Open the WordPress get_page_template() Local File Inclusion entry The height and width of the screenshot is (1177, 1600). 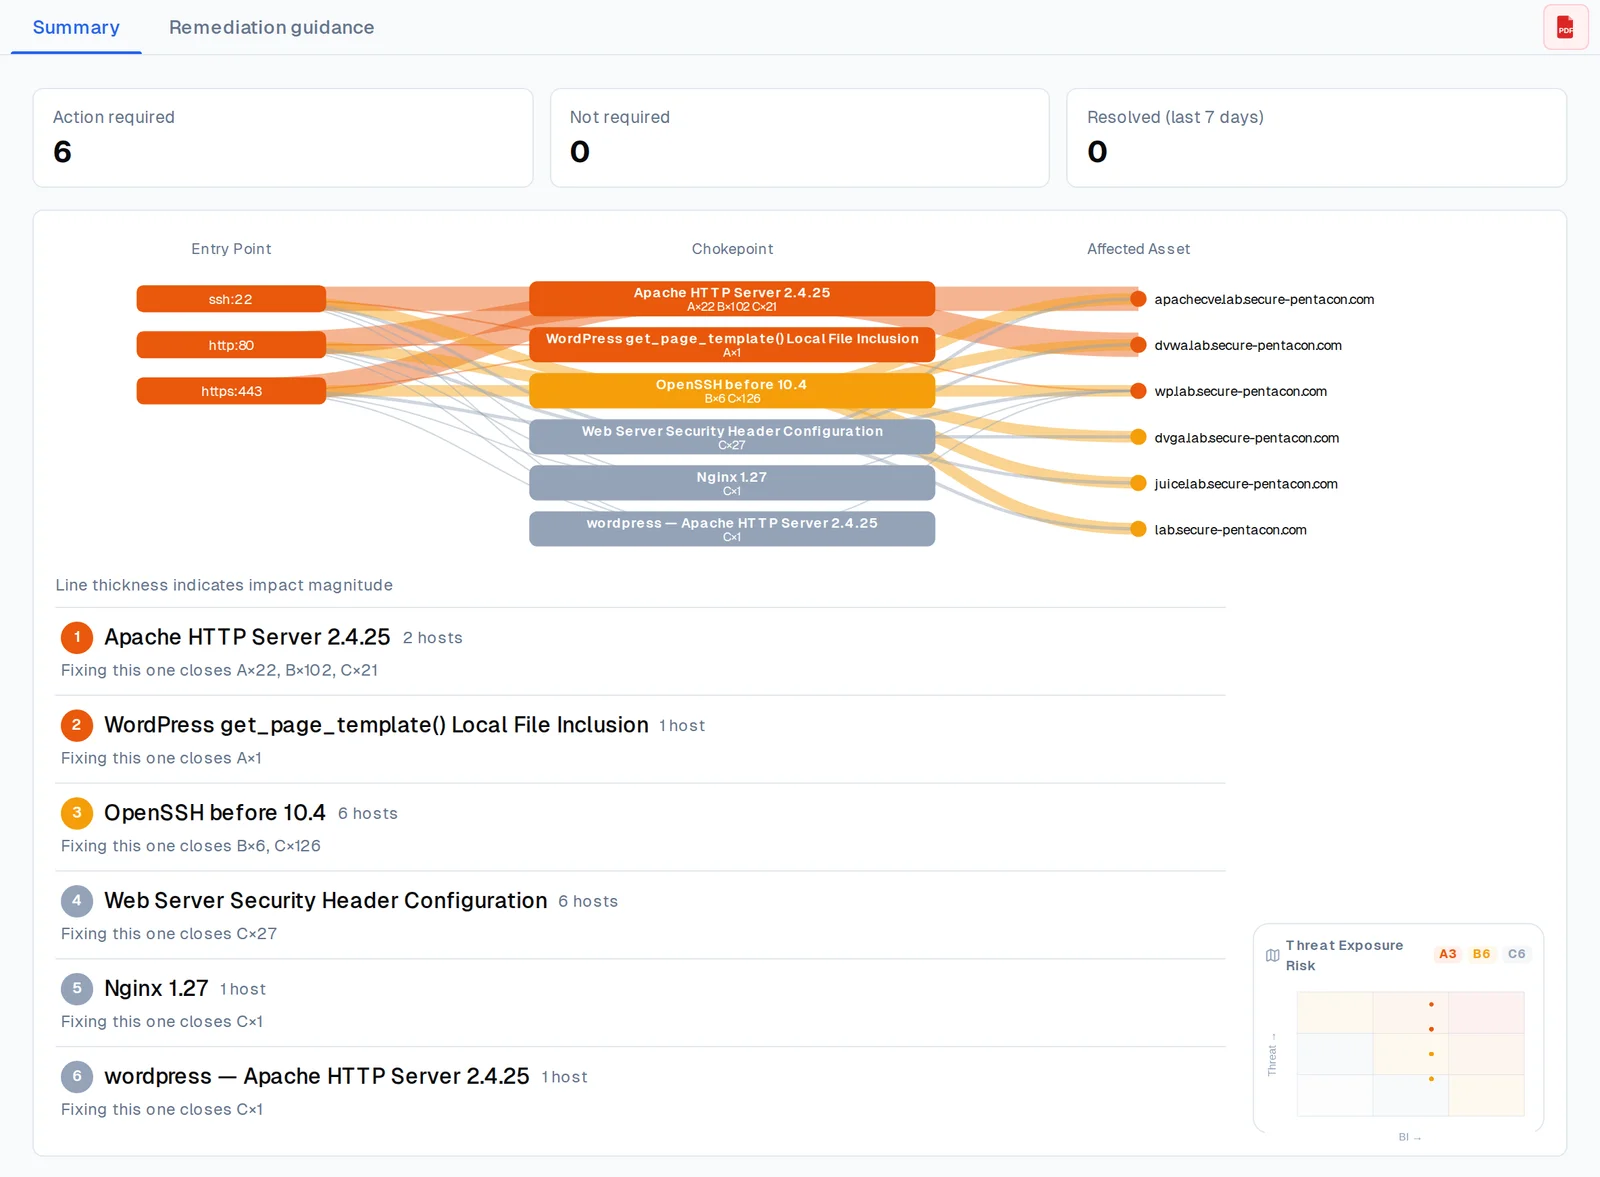[x=640, y=739]
